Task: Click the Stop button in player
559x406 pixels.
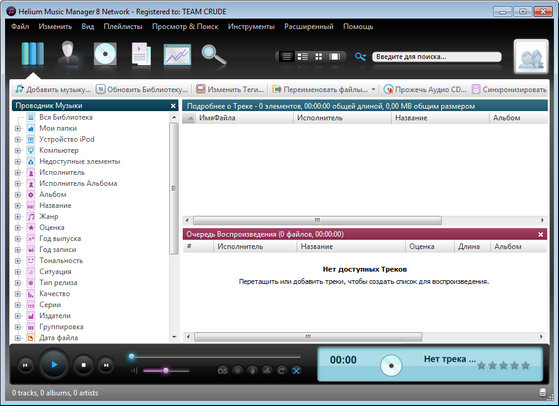Action: [x=83, y=365]
